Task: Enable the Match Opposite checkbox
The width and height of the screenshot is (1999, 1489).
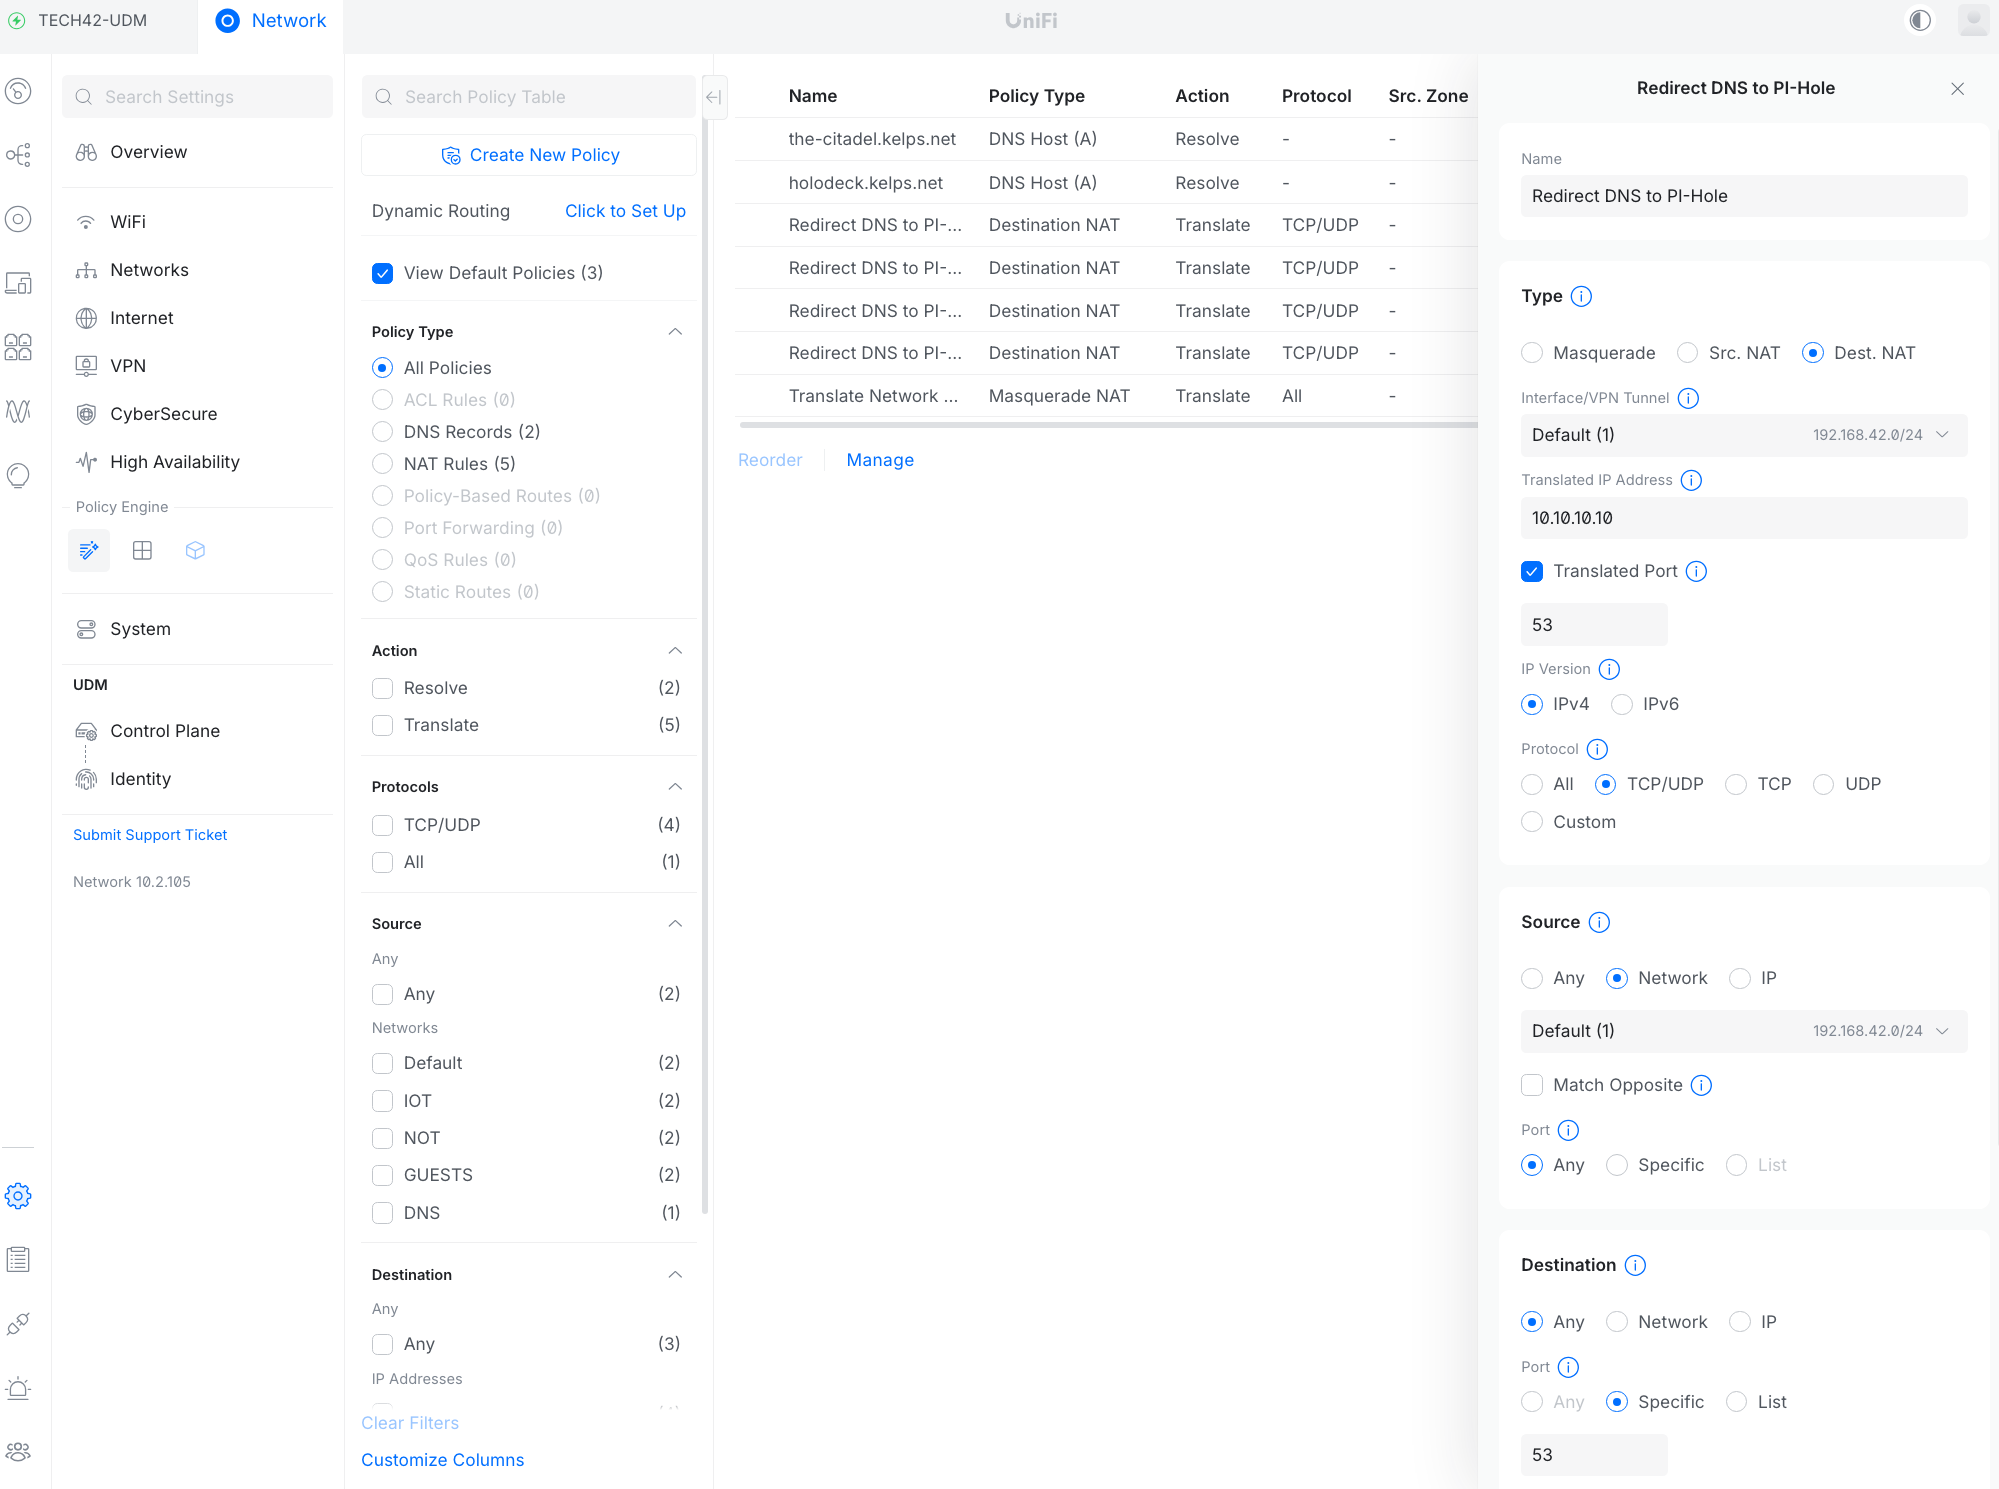Action: (x=1531, y=1085)
